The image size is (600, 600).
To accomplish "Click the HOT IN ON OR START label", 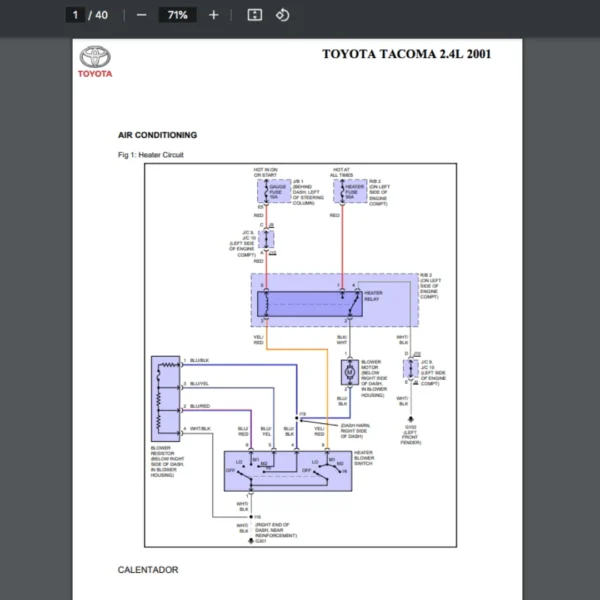I will (266, 172).
